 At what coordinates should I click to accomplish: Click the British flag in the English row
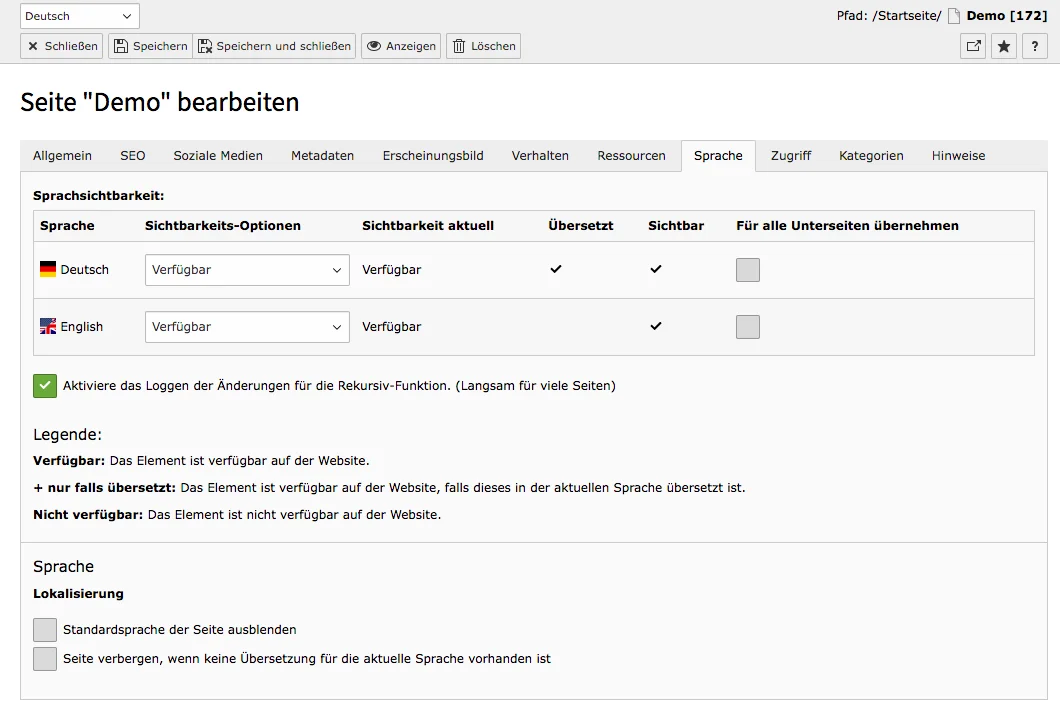(45, 326)
